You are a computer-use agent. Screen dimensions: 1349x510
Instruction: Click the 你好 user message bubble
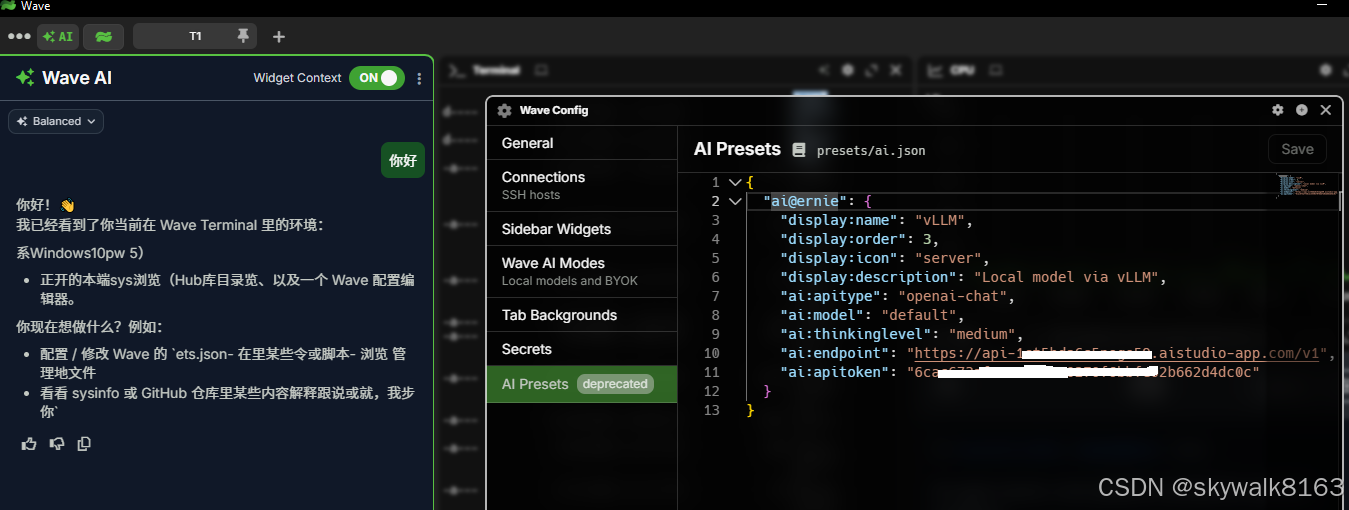tap(403, 160)
